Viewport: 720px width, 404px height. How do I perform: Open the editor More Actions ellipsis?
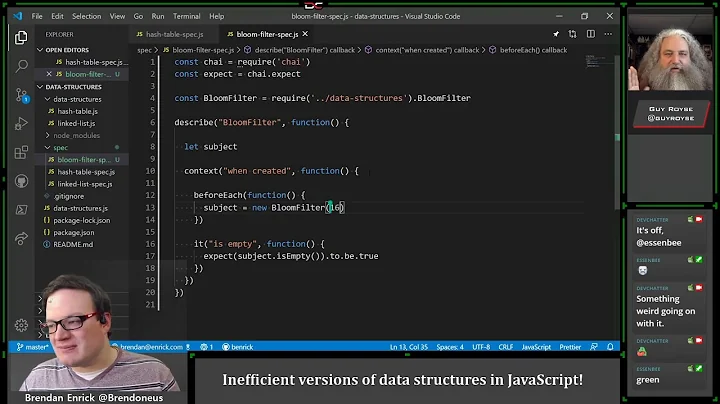point(608,34)
